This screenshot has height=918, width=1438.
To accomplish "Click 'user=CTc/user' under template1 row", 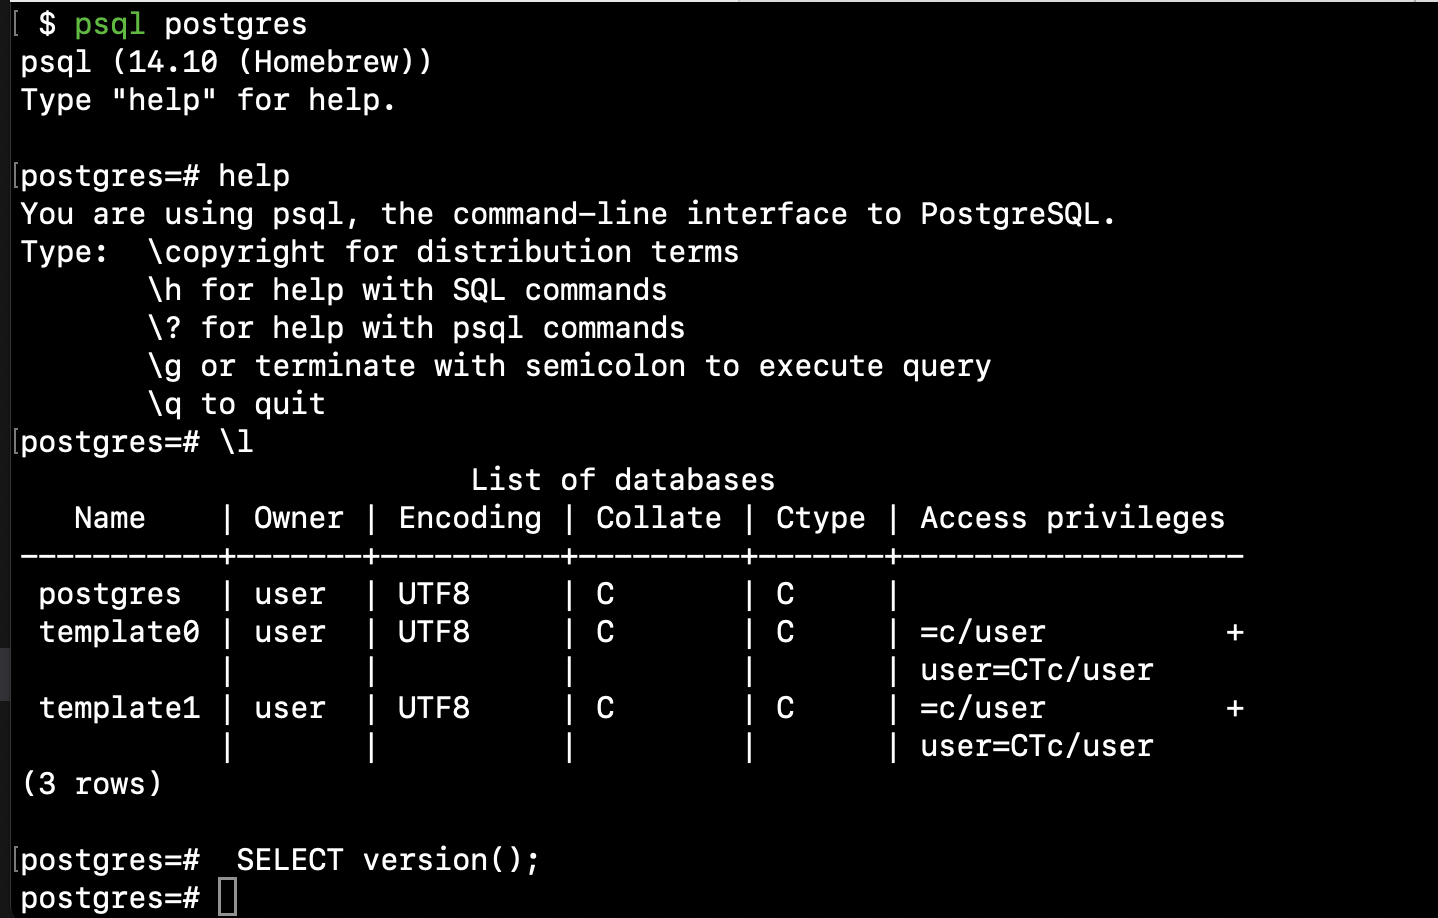I will click(1037, 746).
